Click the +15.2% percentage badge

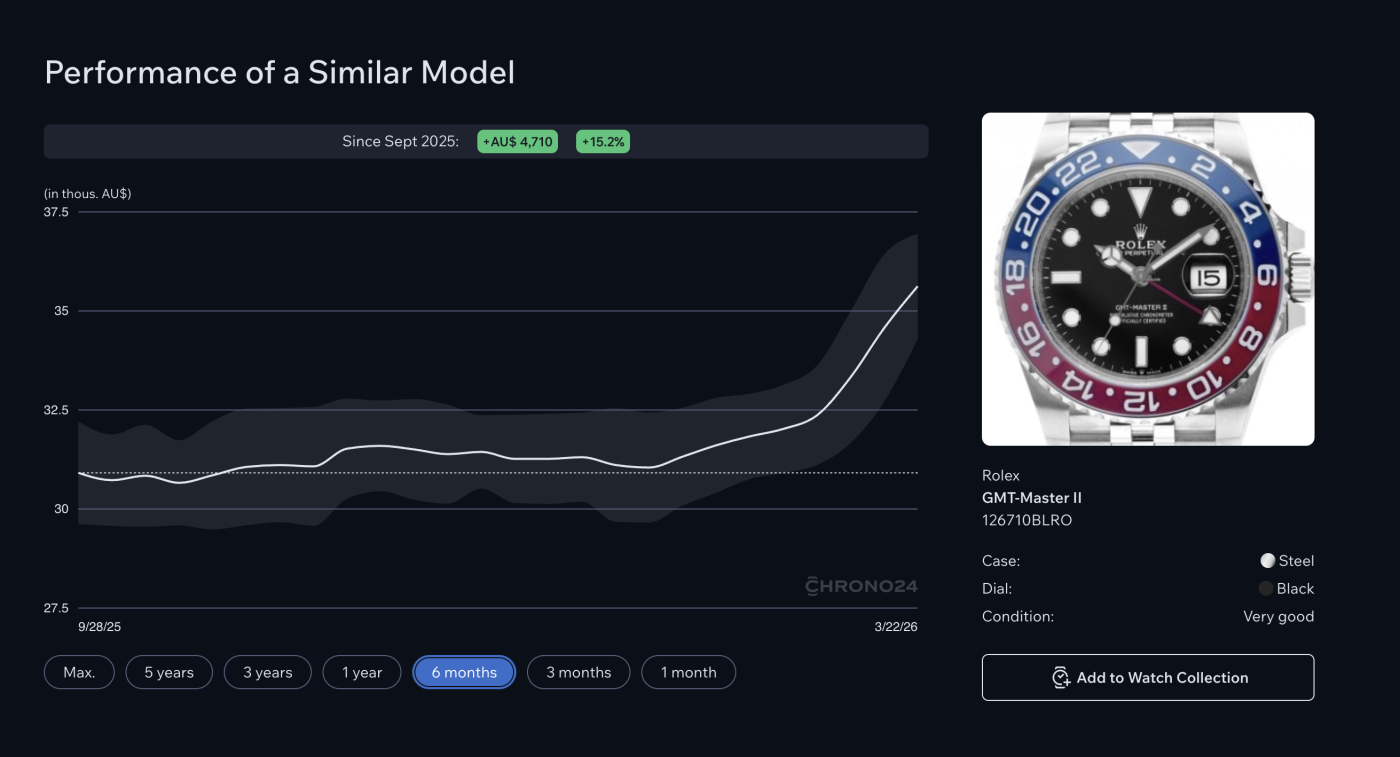(603, 142)
